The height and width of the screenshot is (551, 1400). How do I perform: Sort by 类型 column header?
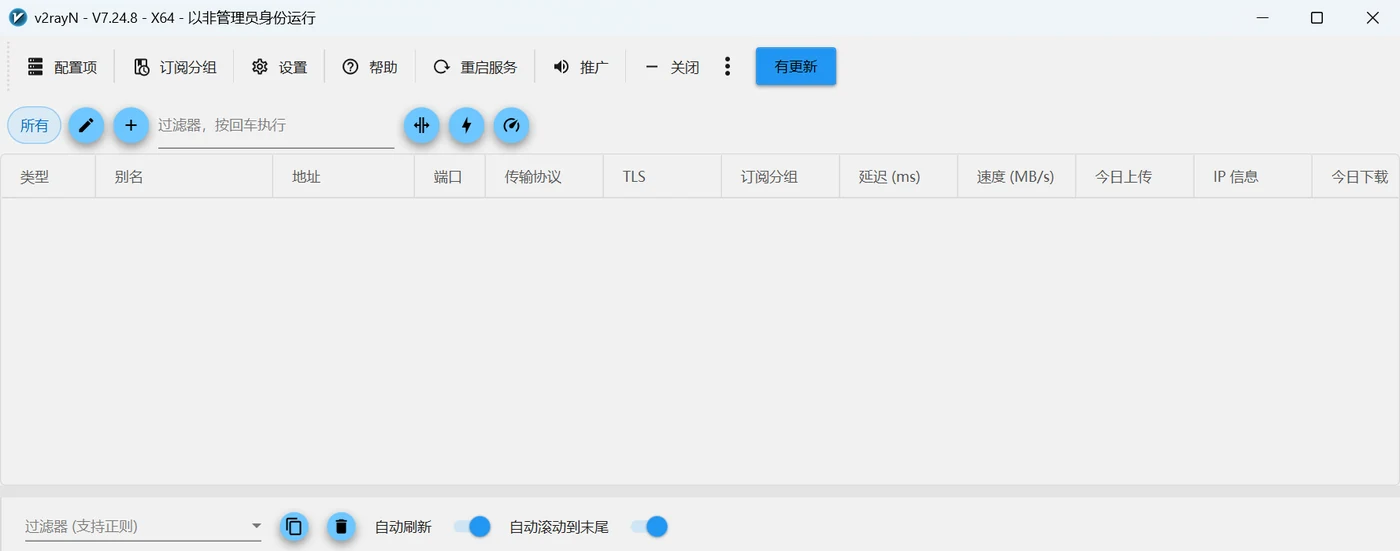[48, 176]
